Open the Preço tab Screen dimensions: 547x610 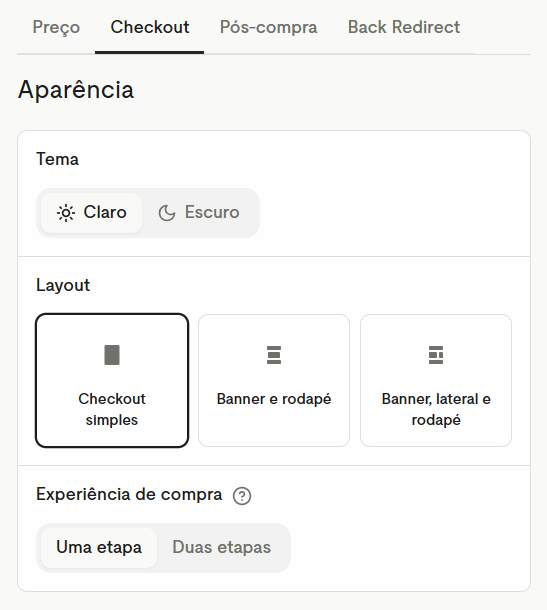[x=56, y=27]
